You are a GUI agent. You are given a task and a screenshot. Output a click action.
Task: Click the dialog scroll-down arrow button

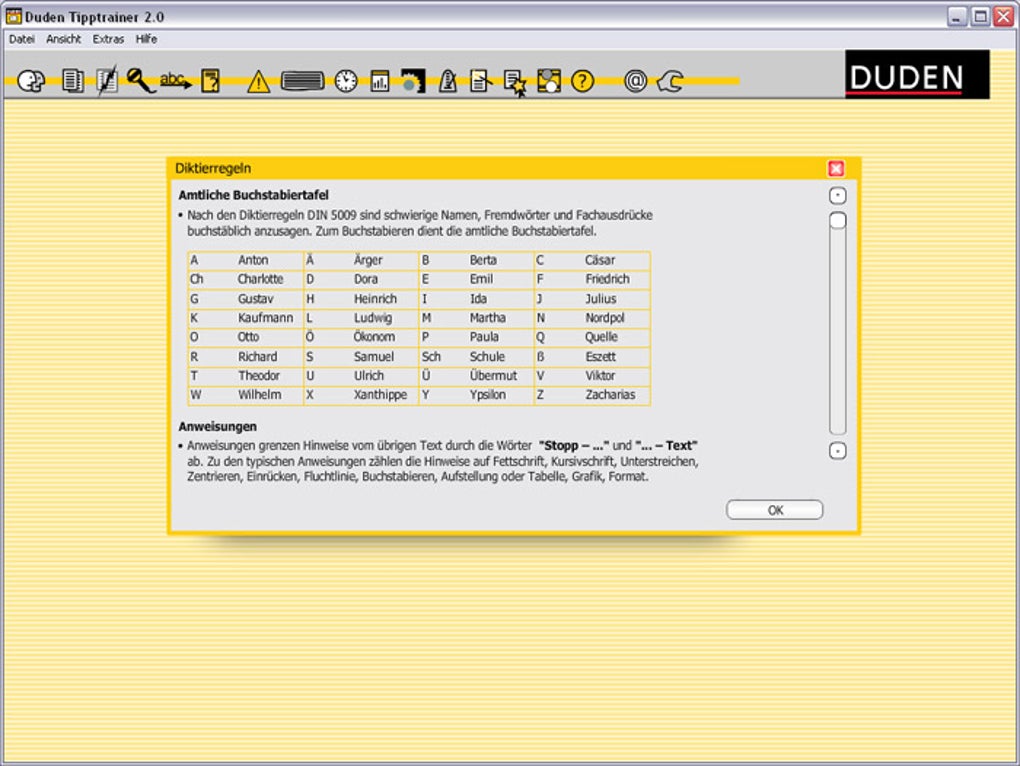tap(837, 451)
